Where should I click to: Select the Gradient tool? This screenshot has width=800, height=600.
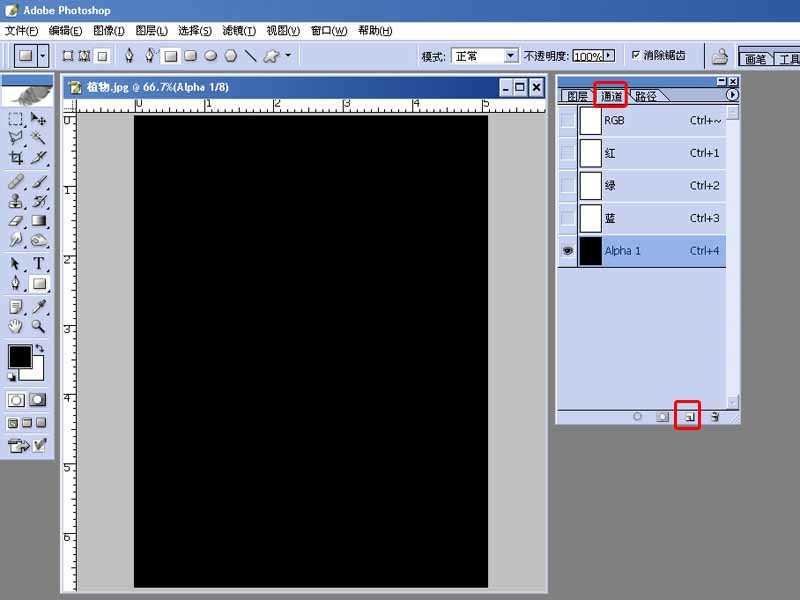(38, 220)
